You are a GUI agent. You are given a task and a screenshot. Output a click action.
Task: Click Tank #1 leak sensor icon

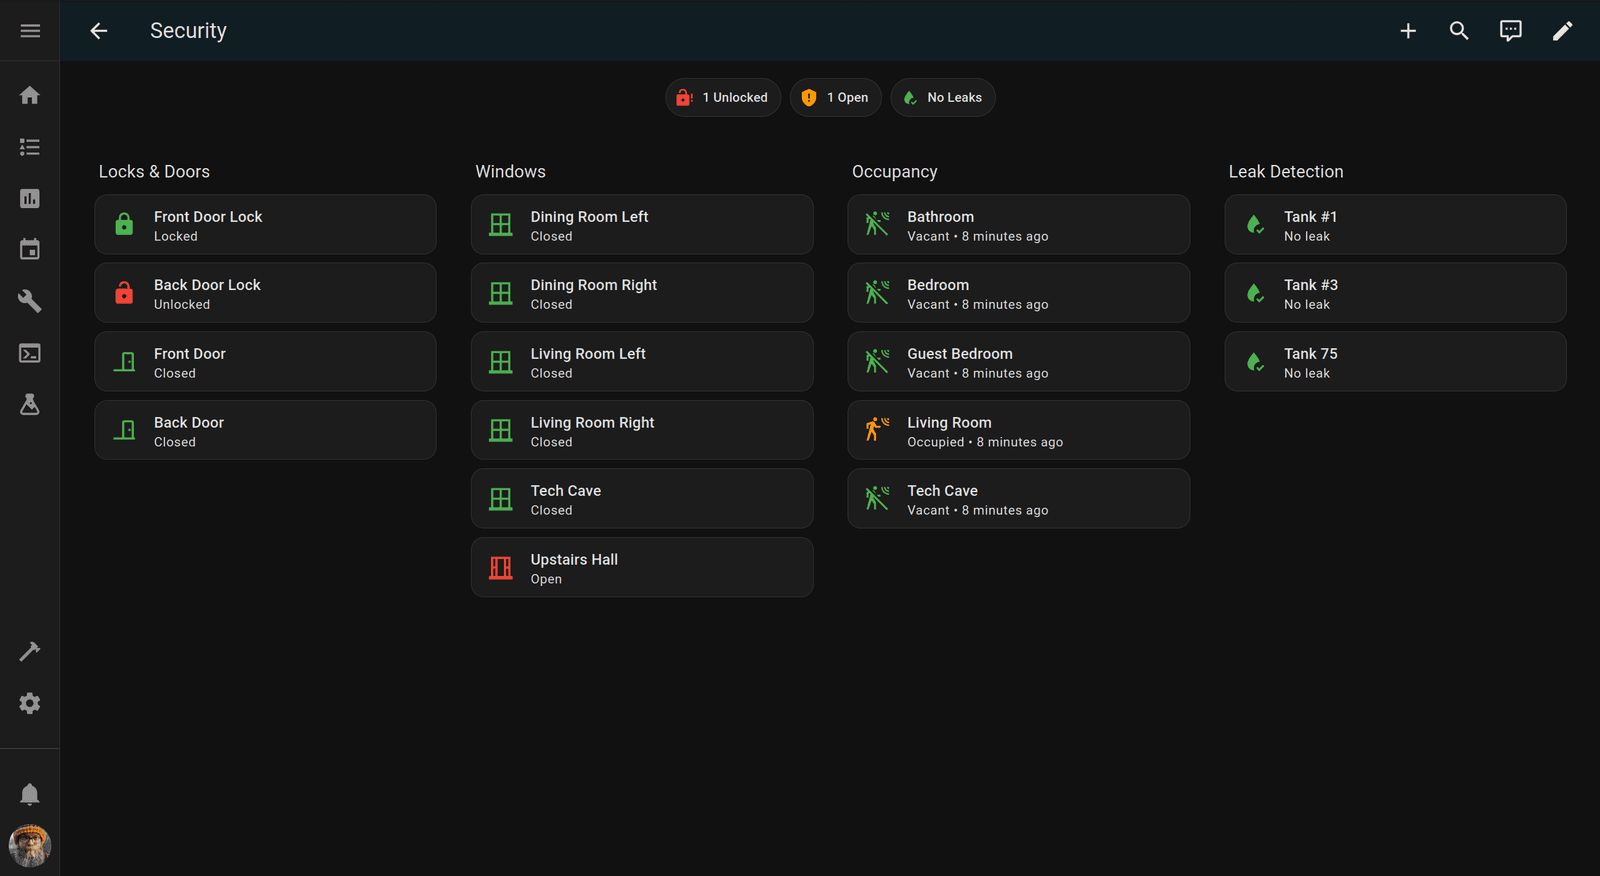point(1254,224)
